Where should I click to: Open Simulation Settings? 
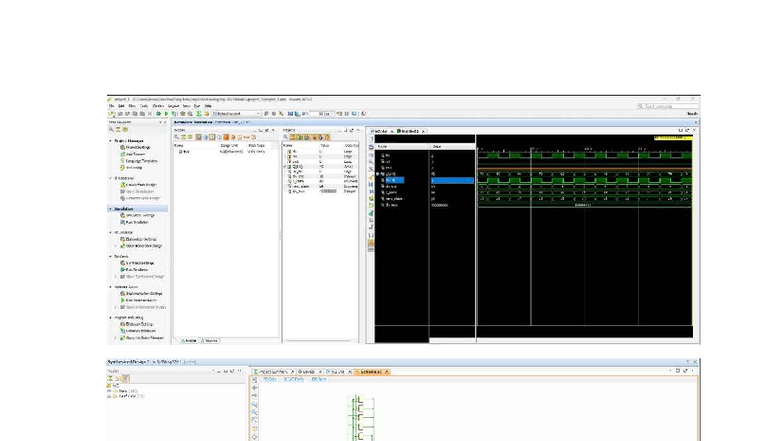click(138, 215)
